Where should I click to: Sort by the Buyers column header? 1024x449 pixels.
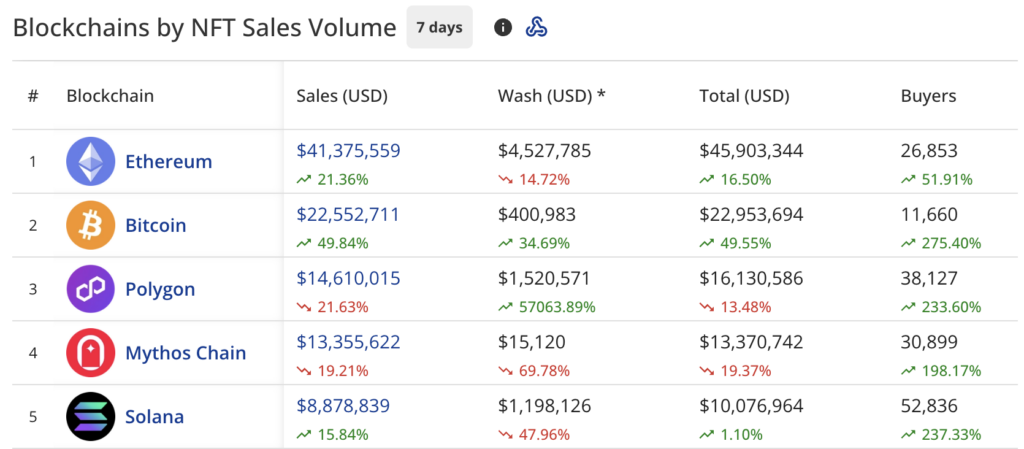[928, 96]
